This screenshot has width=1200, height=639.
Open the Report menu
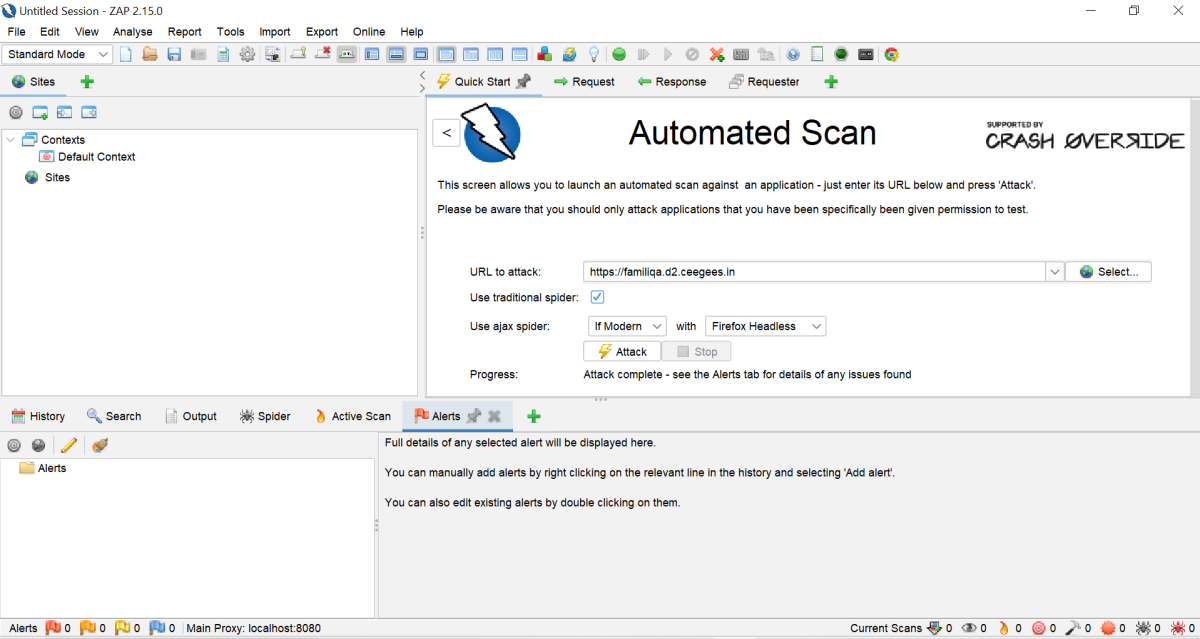pyautogui.click(x=184, y=32)
